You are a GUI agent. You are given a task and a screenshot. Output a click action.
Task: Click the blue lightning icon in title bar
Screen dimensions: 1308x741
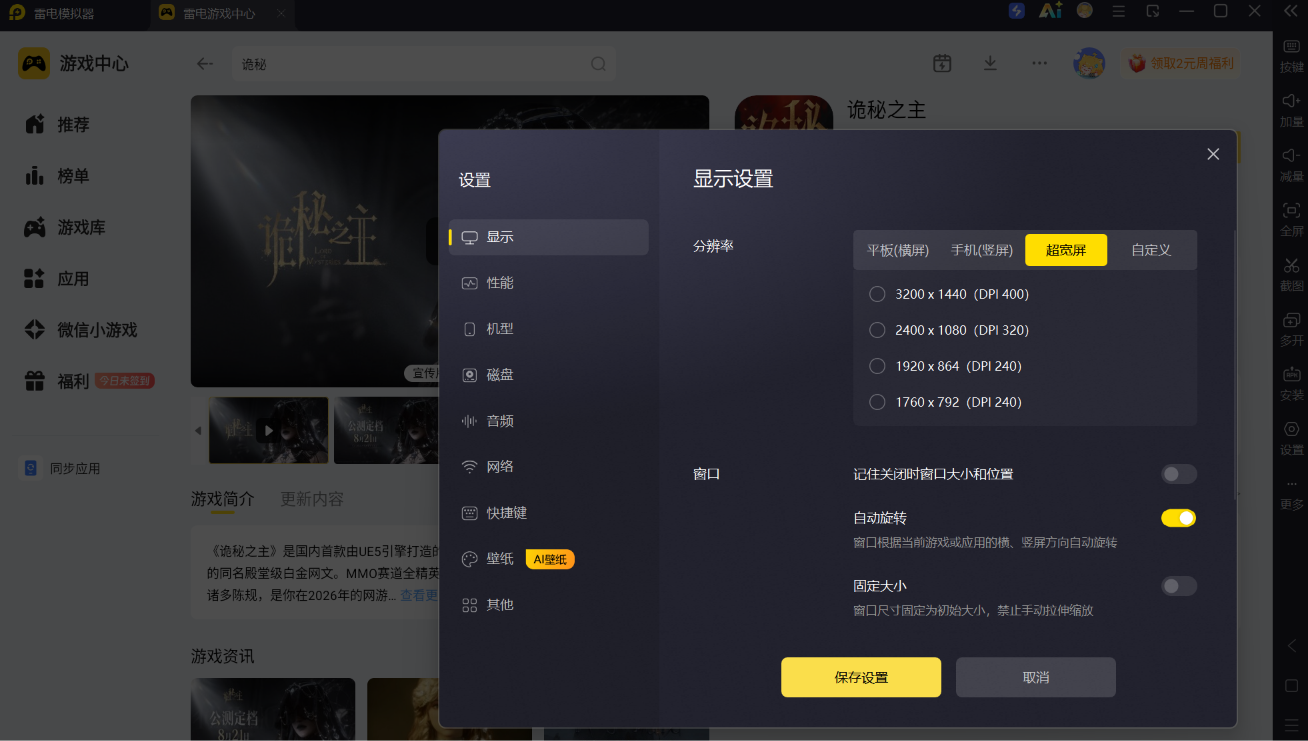[x=1017, y=12]
